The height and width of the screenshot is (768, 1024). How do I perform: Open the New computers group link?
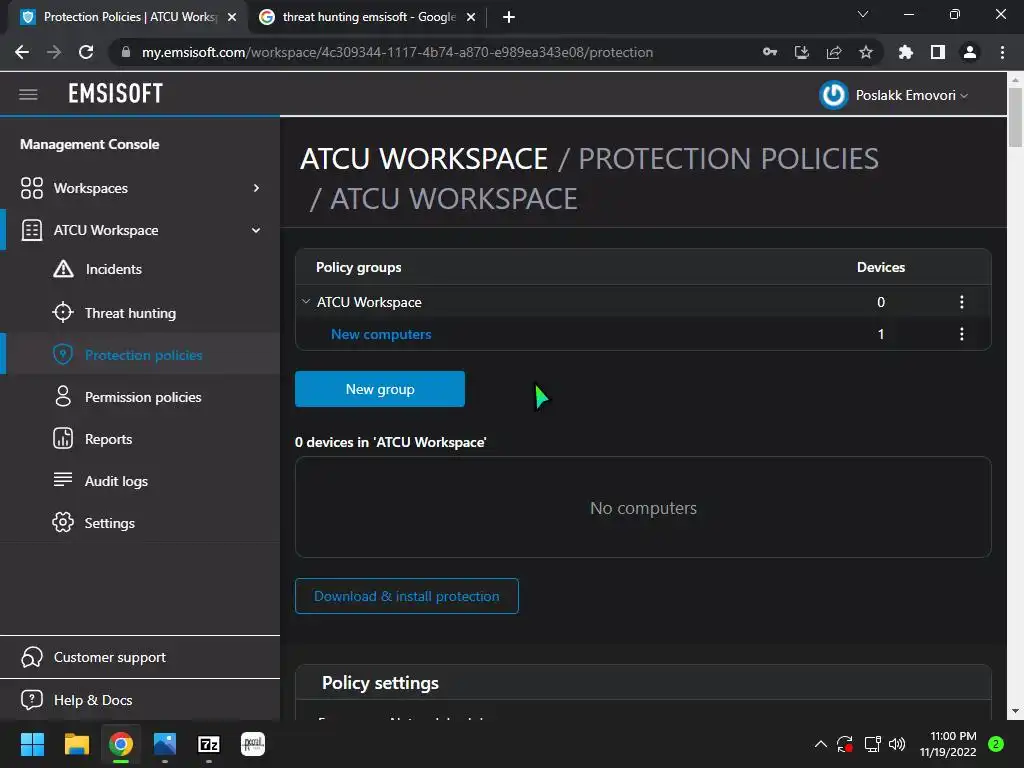point(381,334)
